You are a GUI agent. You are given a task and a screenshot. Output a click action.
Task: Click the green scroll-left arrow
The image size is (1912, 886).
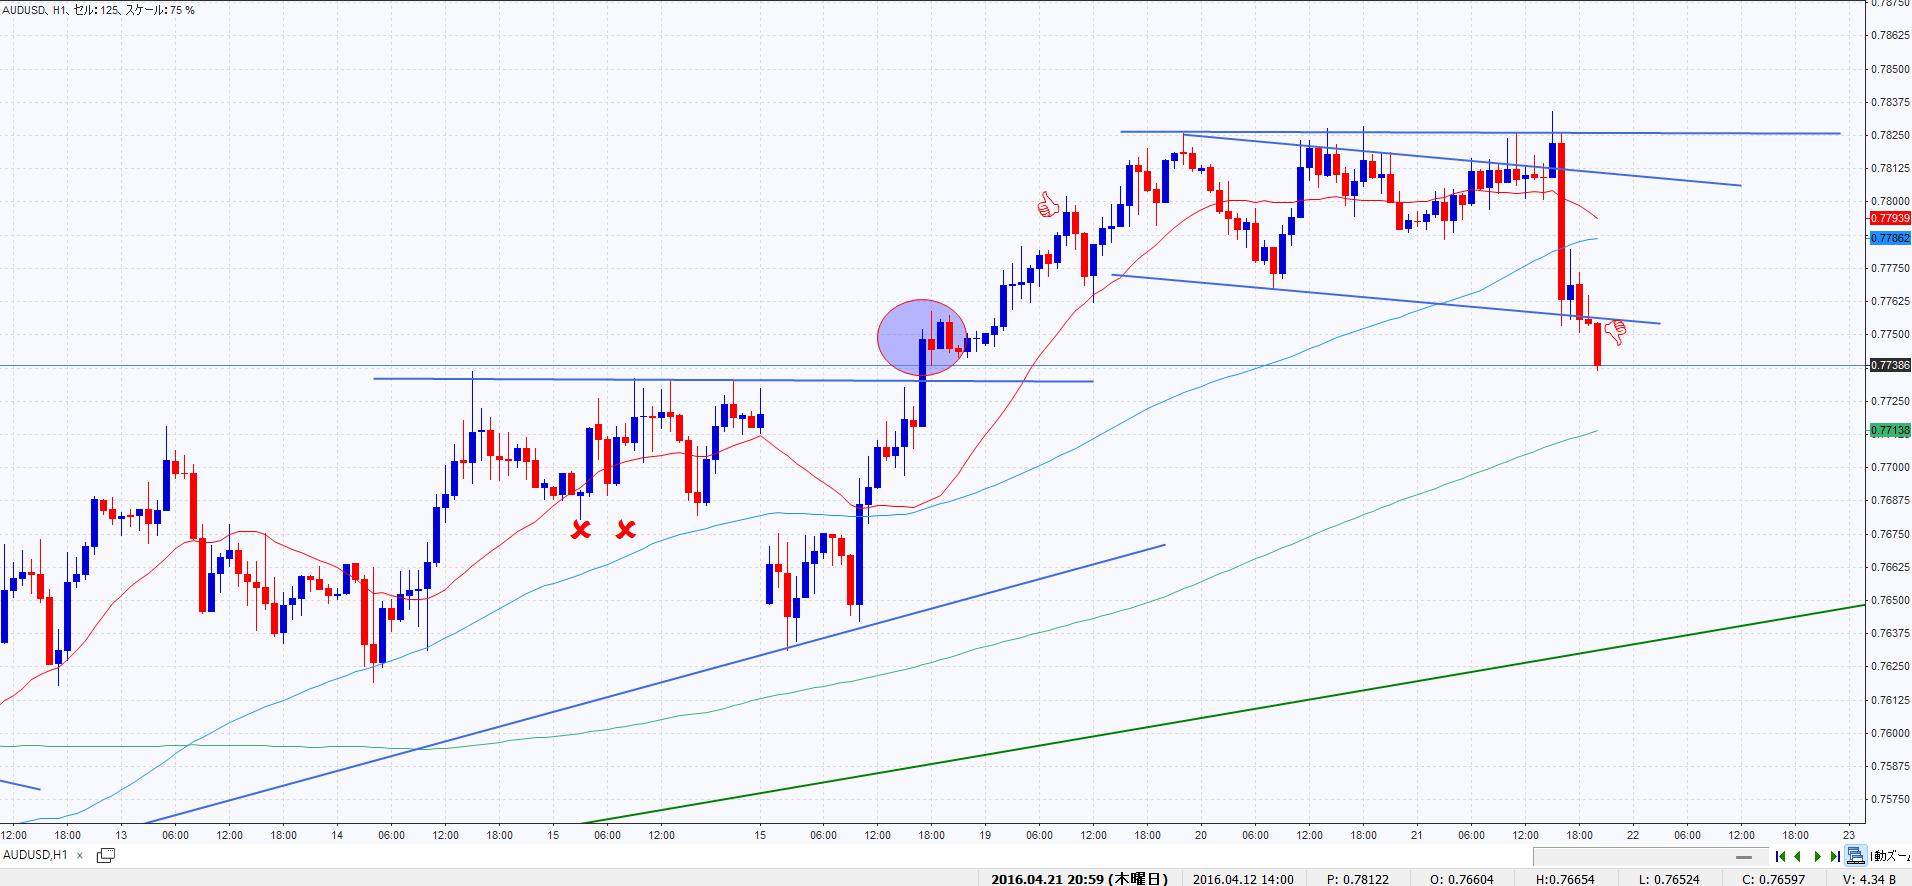click(x=1798, y=856)
